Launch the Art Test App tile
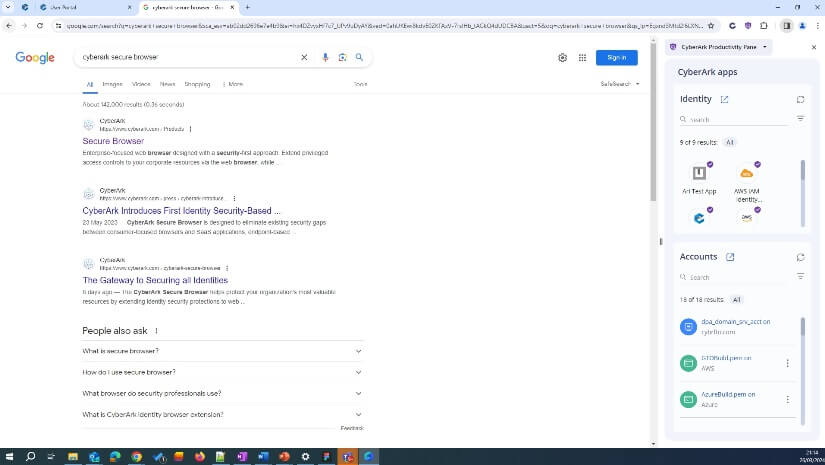This screenshot has width=825, height=465. (699, 178)
